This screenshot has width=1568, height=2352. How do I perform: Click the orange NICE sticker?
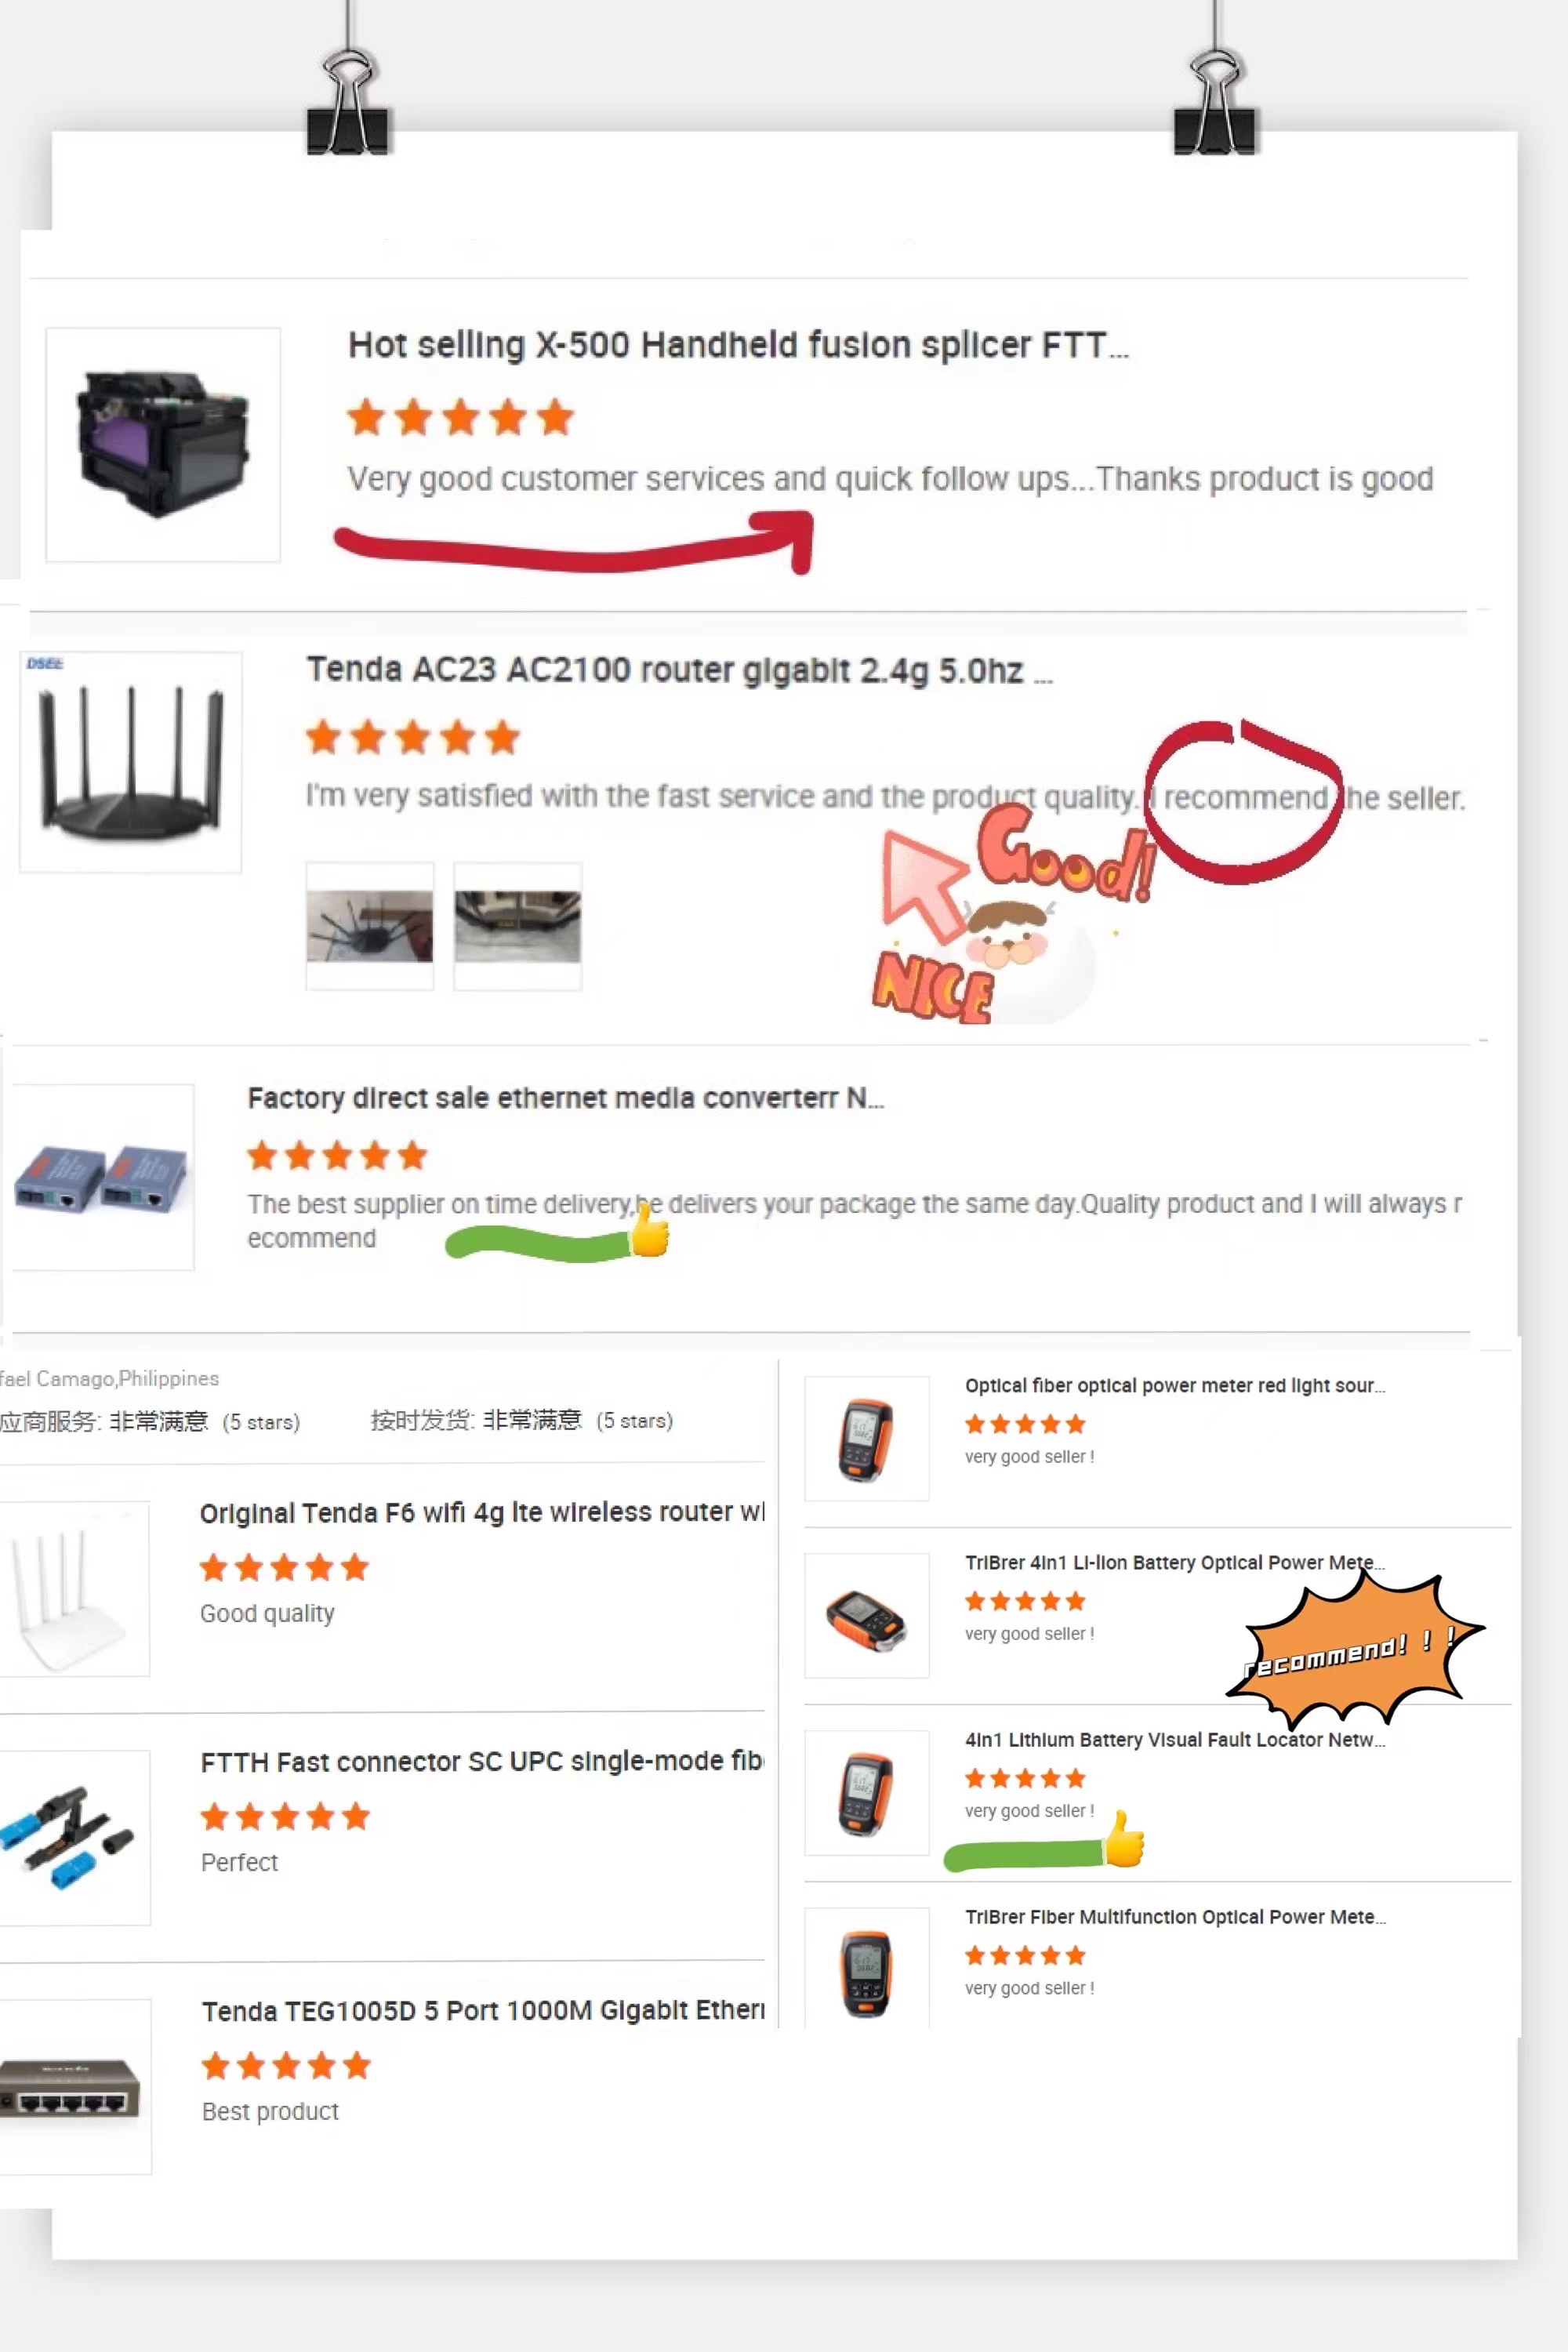933,988
